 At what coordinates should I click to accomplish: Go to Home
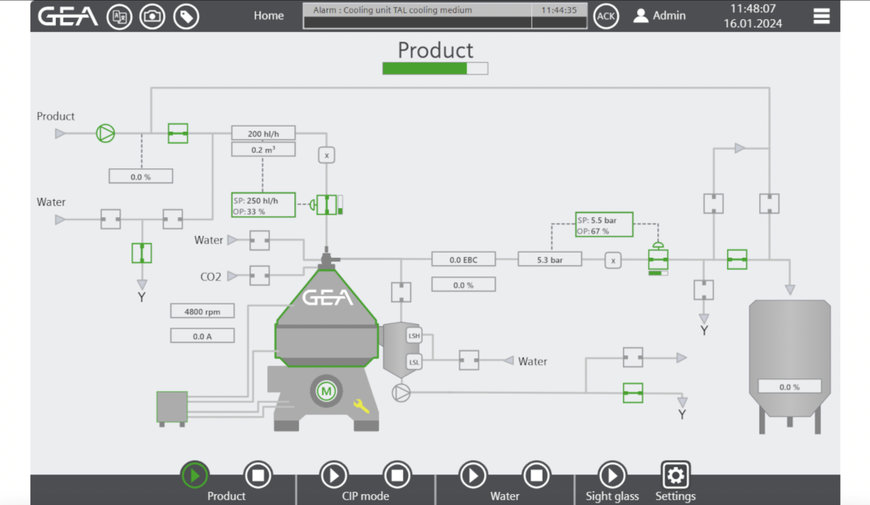[269, 16]
